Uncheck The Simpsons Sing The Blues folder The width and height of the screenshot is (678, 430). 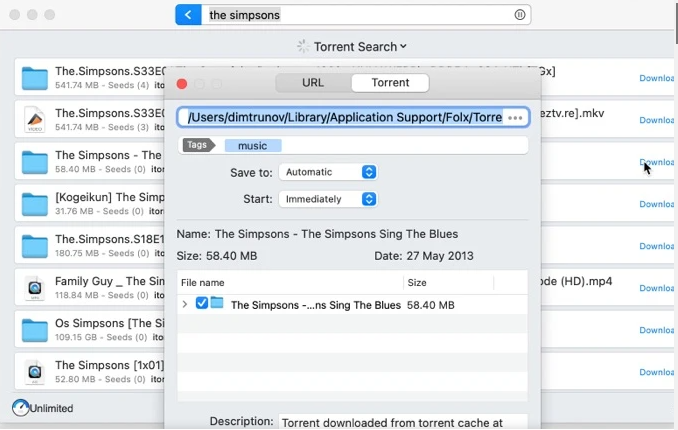point(201,303)
